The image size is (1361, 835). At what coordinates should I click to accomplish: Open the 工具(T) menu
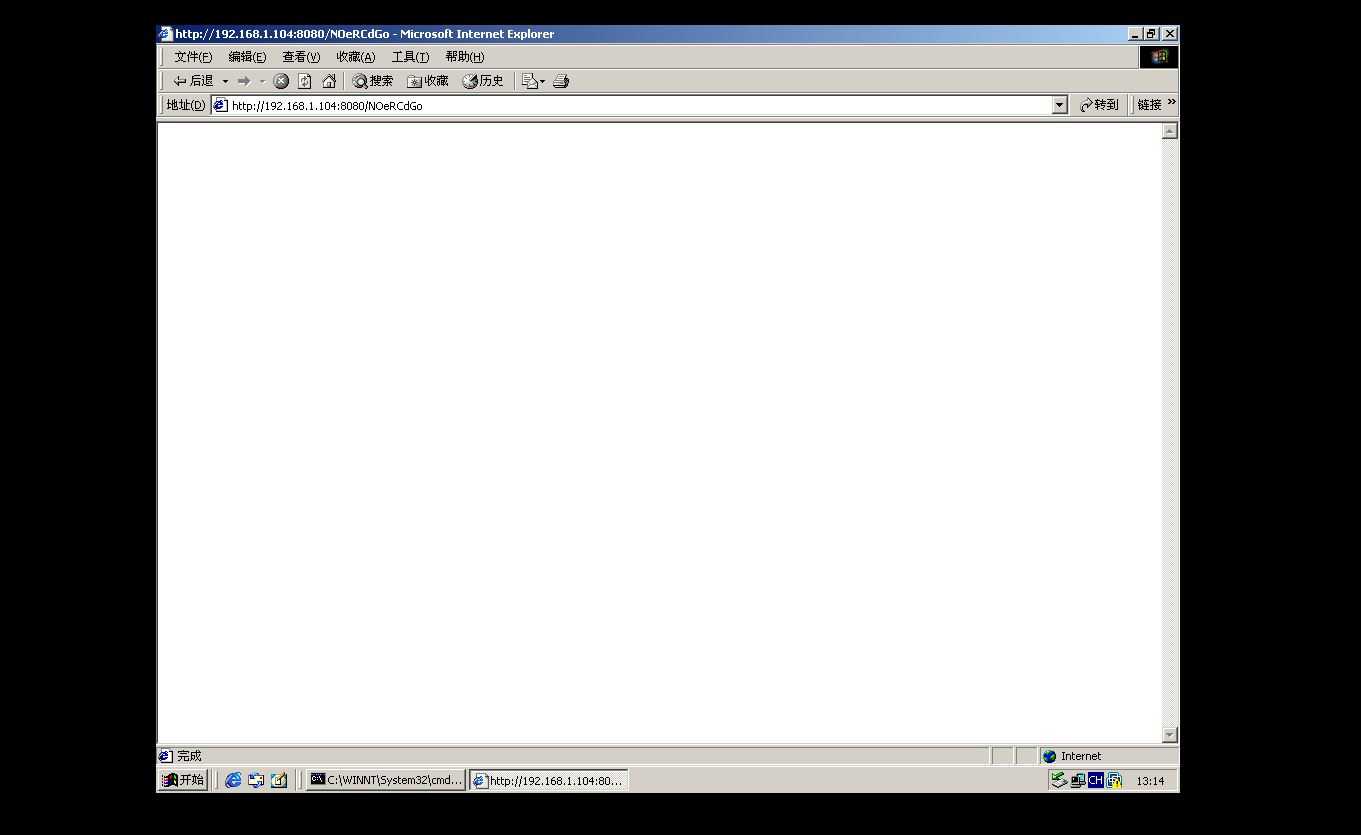(410, 57)
